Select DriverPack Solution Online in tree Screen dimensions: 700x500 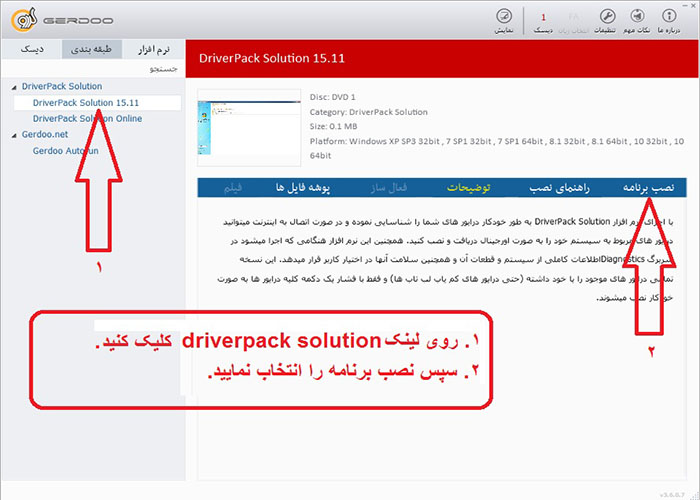[x=88, y=118]
